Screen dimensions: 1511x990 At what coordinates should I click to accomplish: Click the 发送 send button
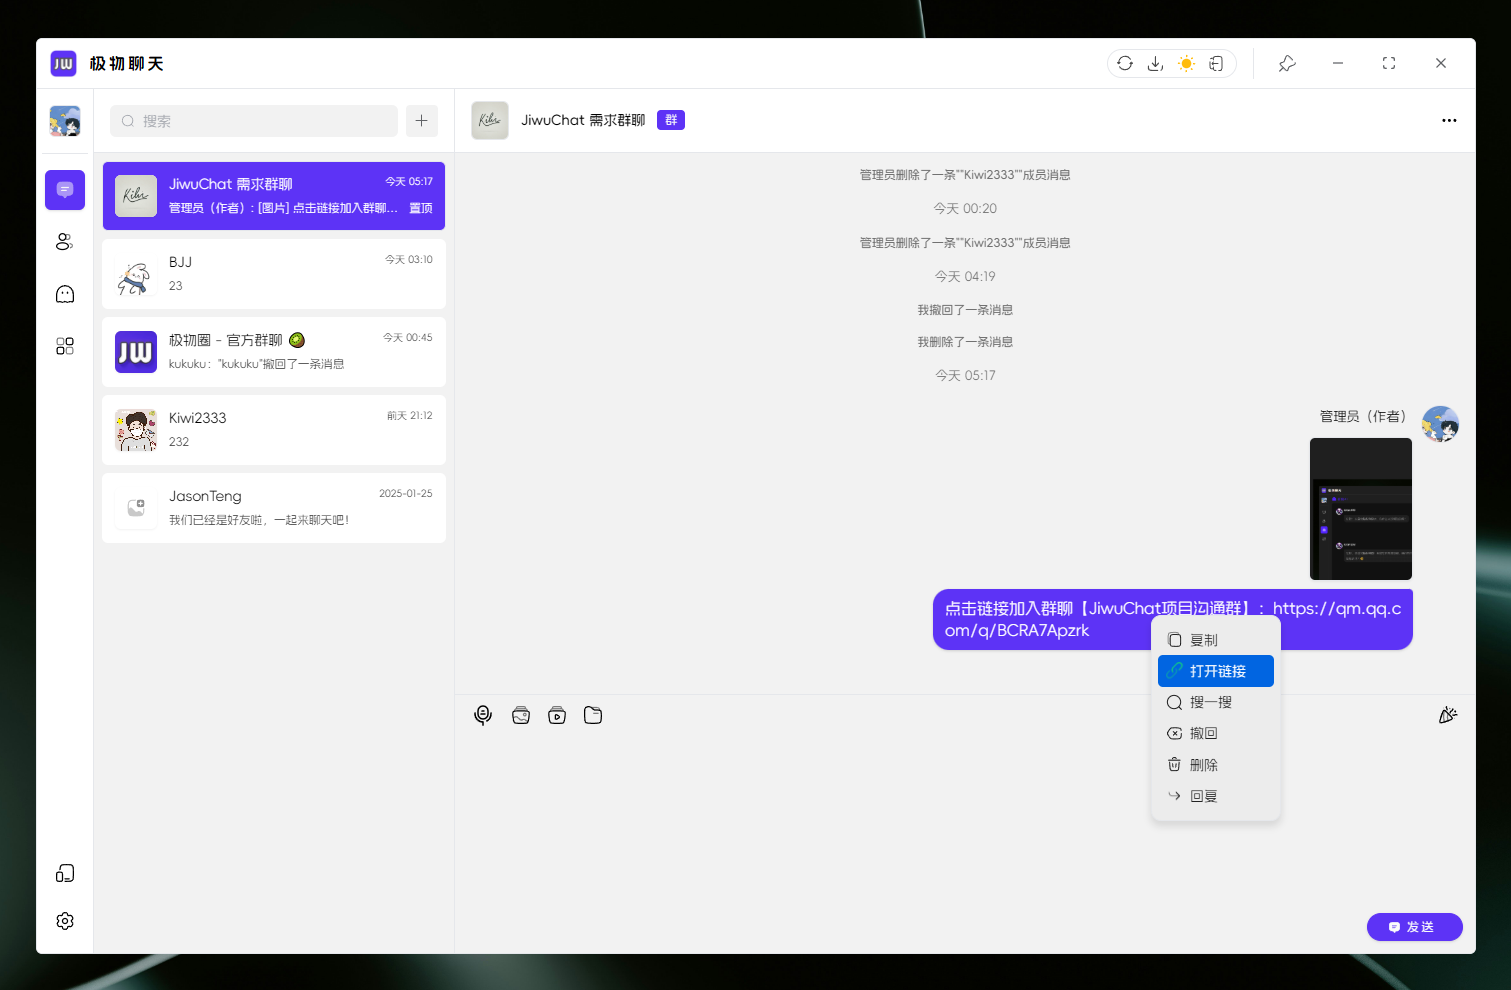click(1414, 927)
